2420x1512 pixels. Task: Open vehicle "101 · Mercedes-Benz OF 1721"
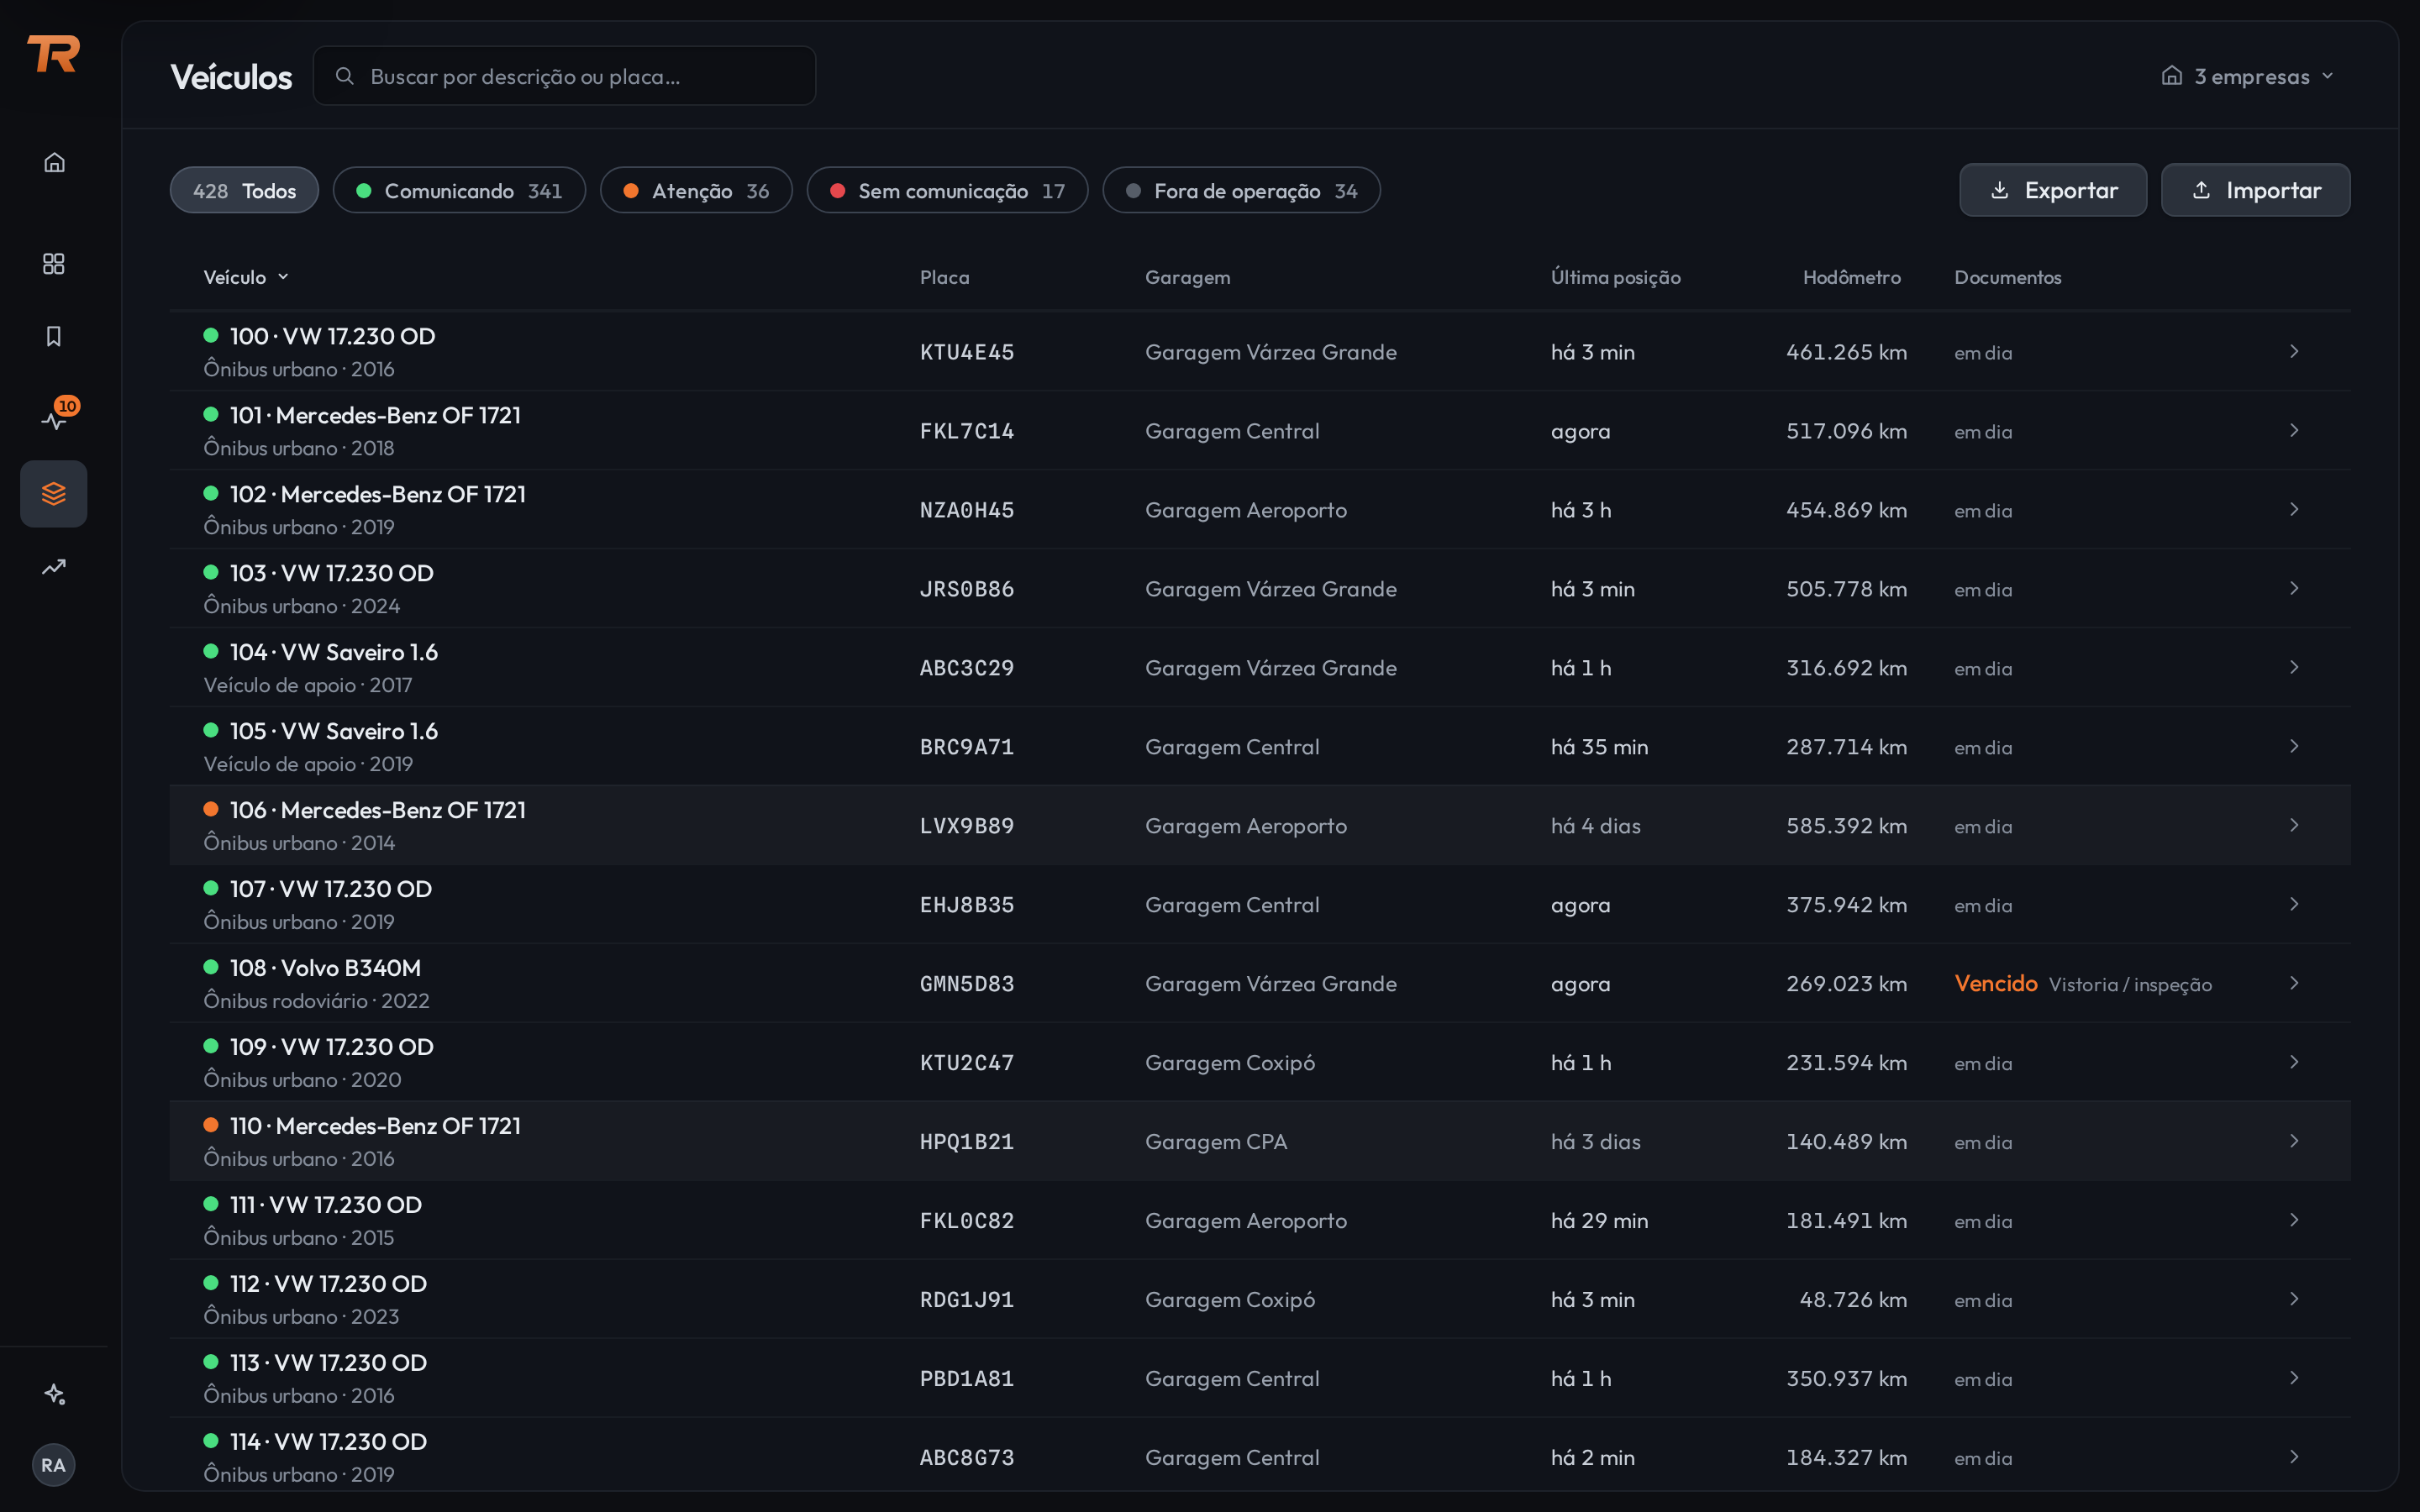coord(375,415)
